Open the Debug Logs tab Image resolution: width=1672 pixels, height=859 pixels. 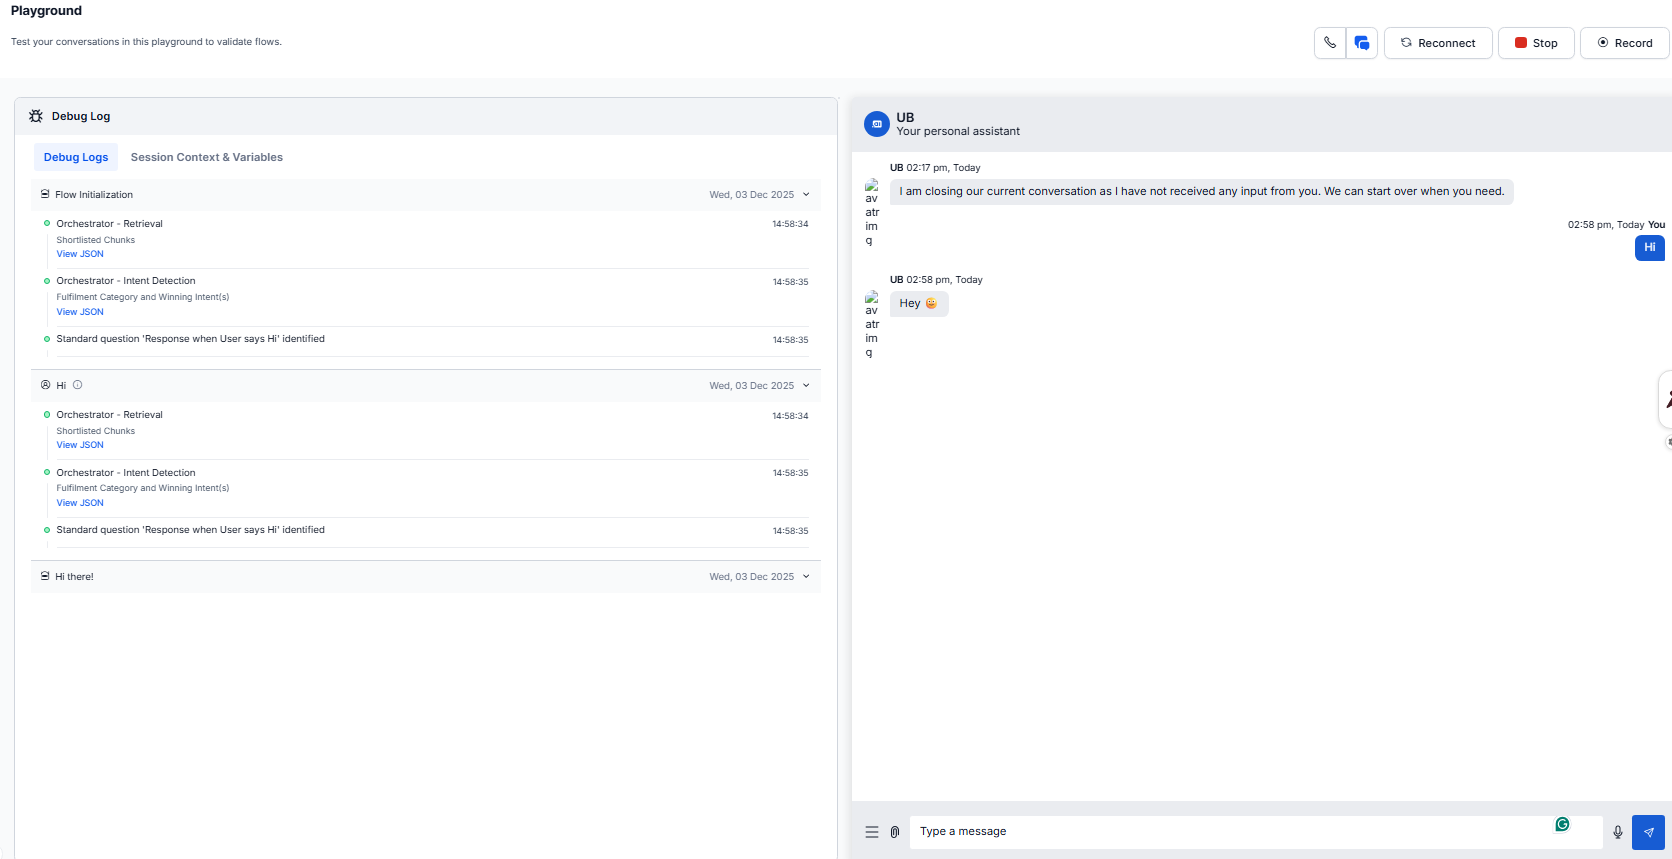(76, 157)
